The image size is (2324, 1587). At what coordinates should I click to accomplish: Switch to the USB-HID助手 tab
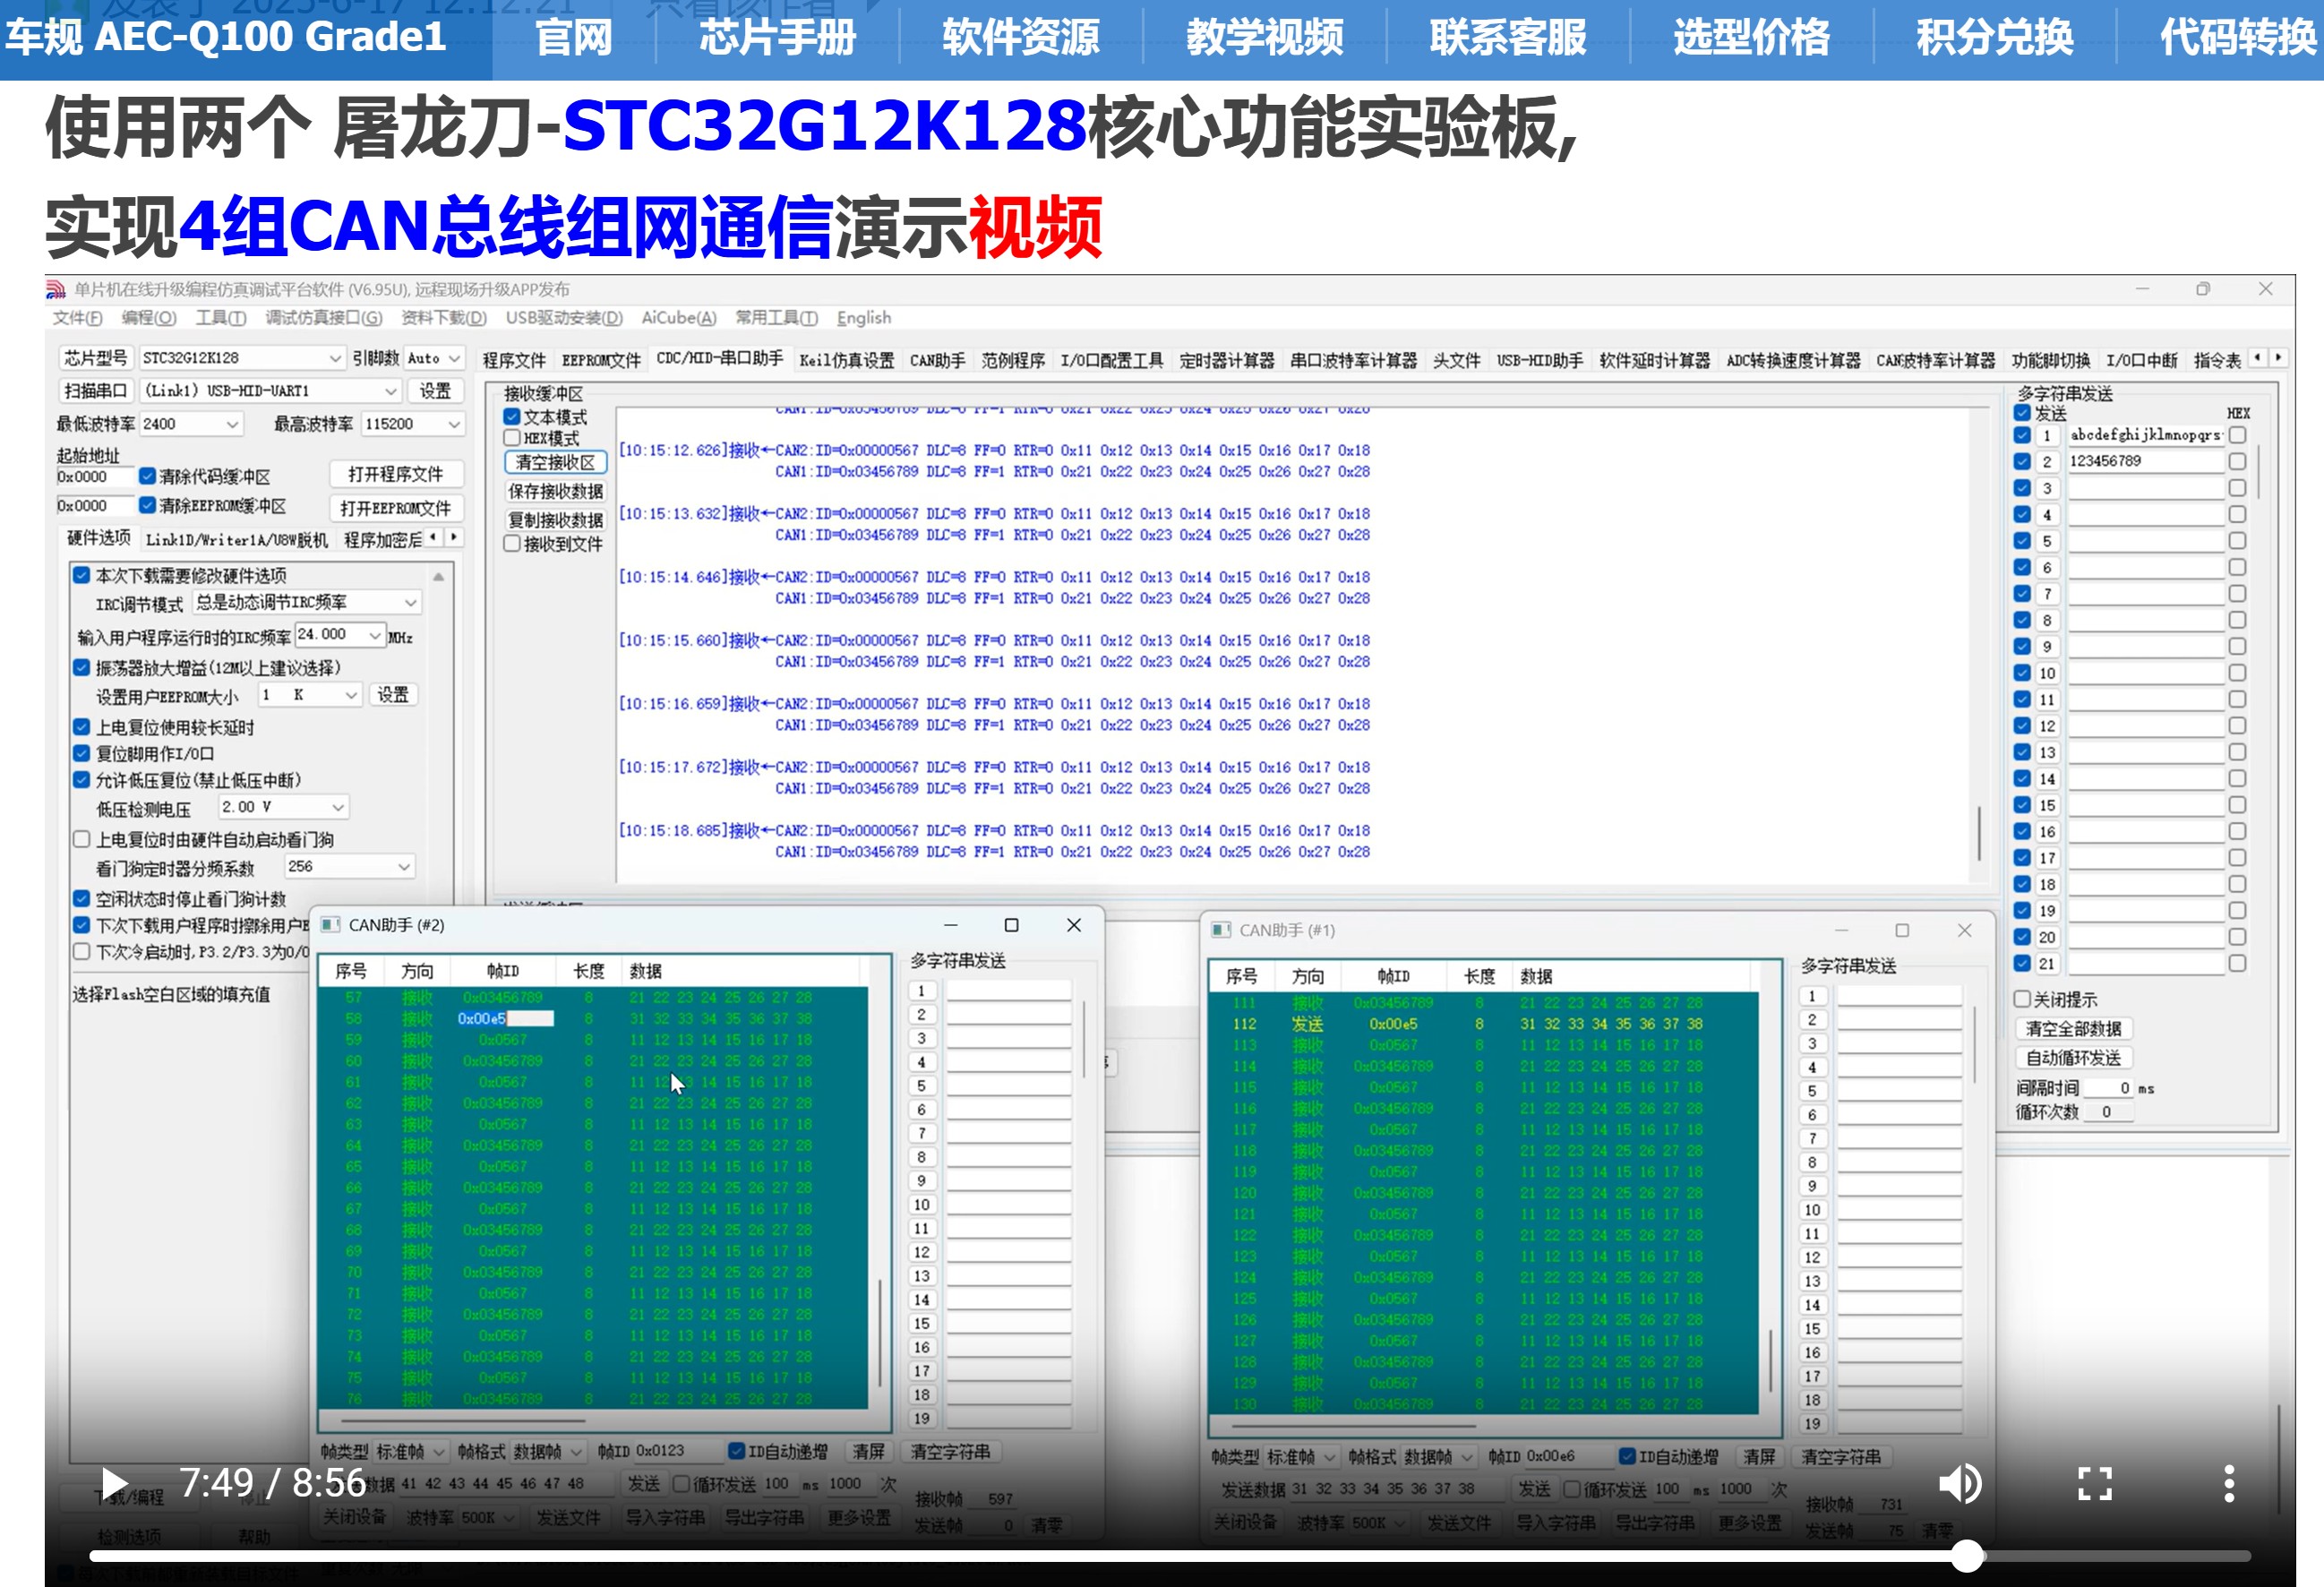pyautogui.click(x=1539, y=360)
